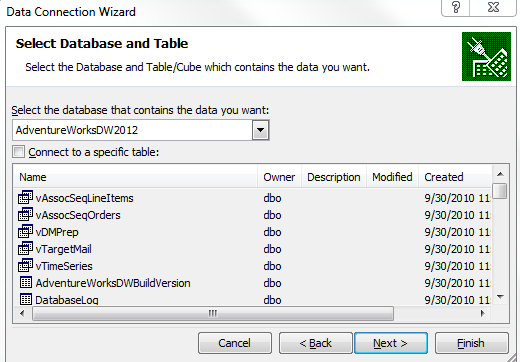Proceed with the Next > button
Viewport: 520px width, 362px height.
pos(391,343)
